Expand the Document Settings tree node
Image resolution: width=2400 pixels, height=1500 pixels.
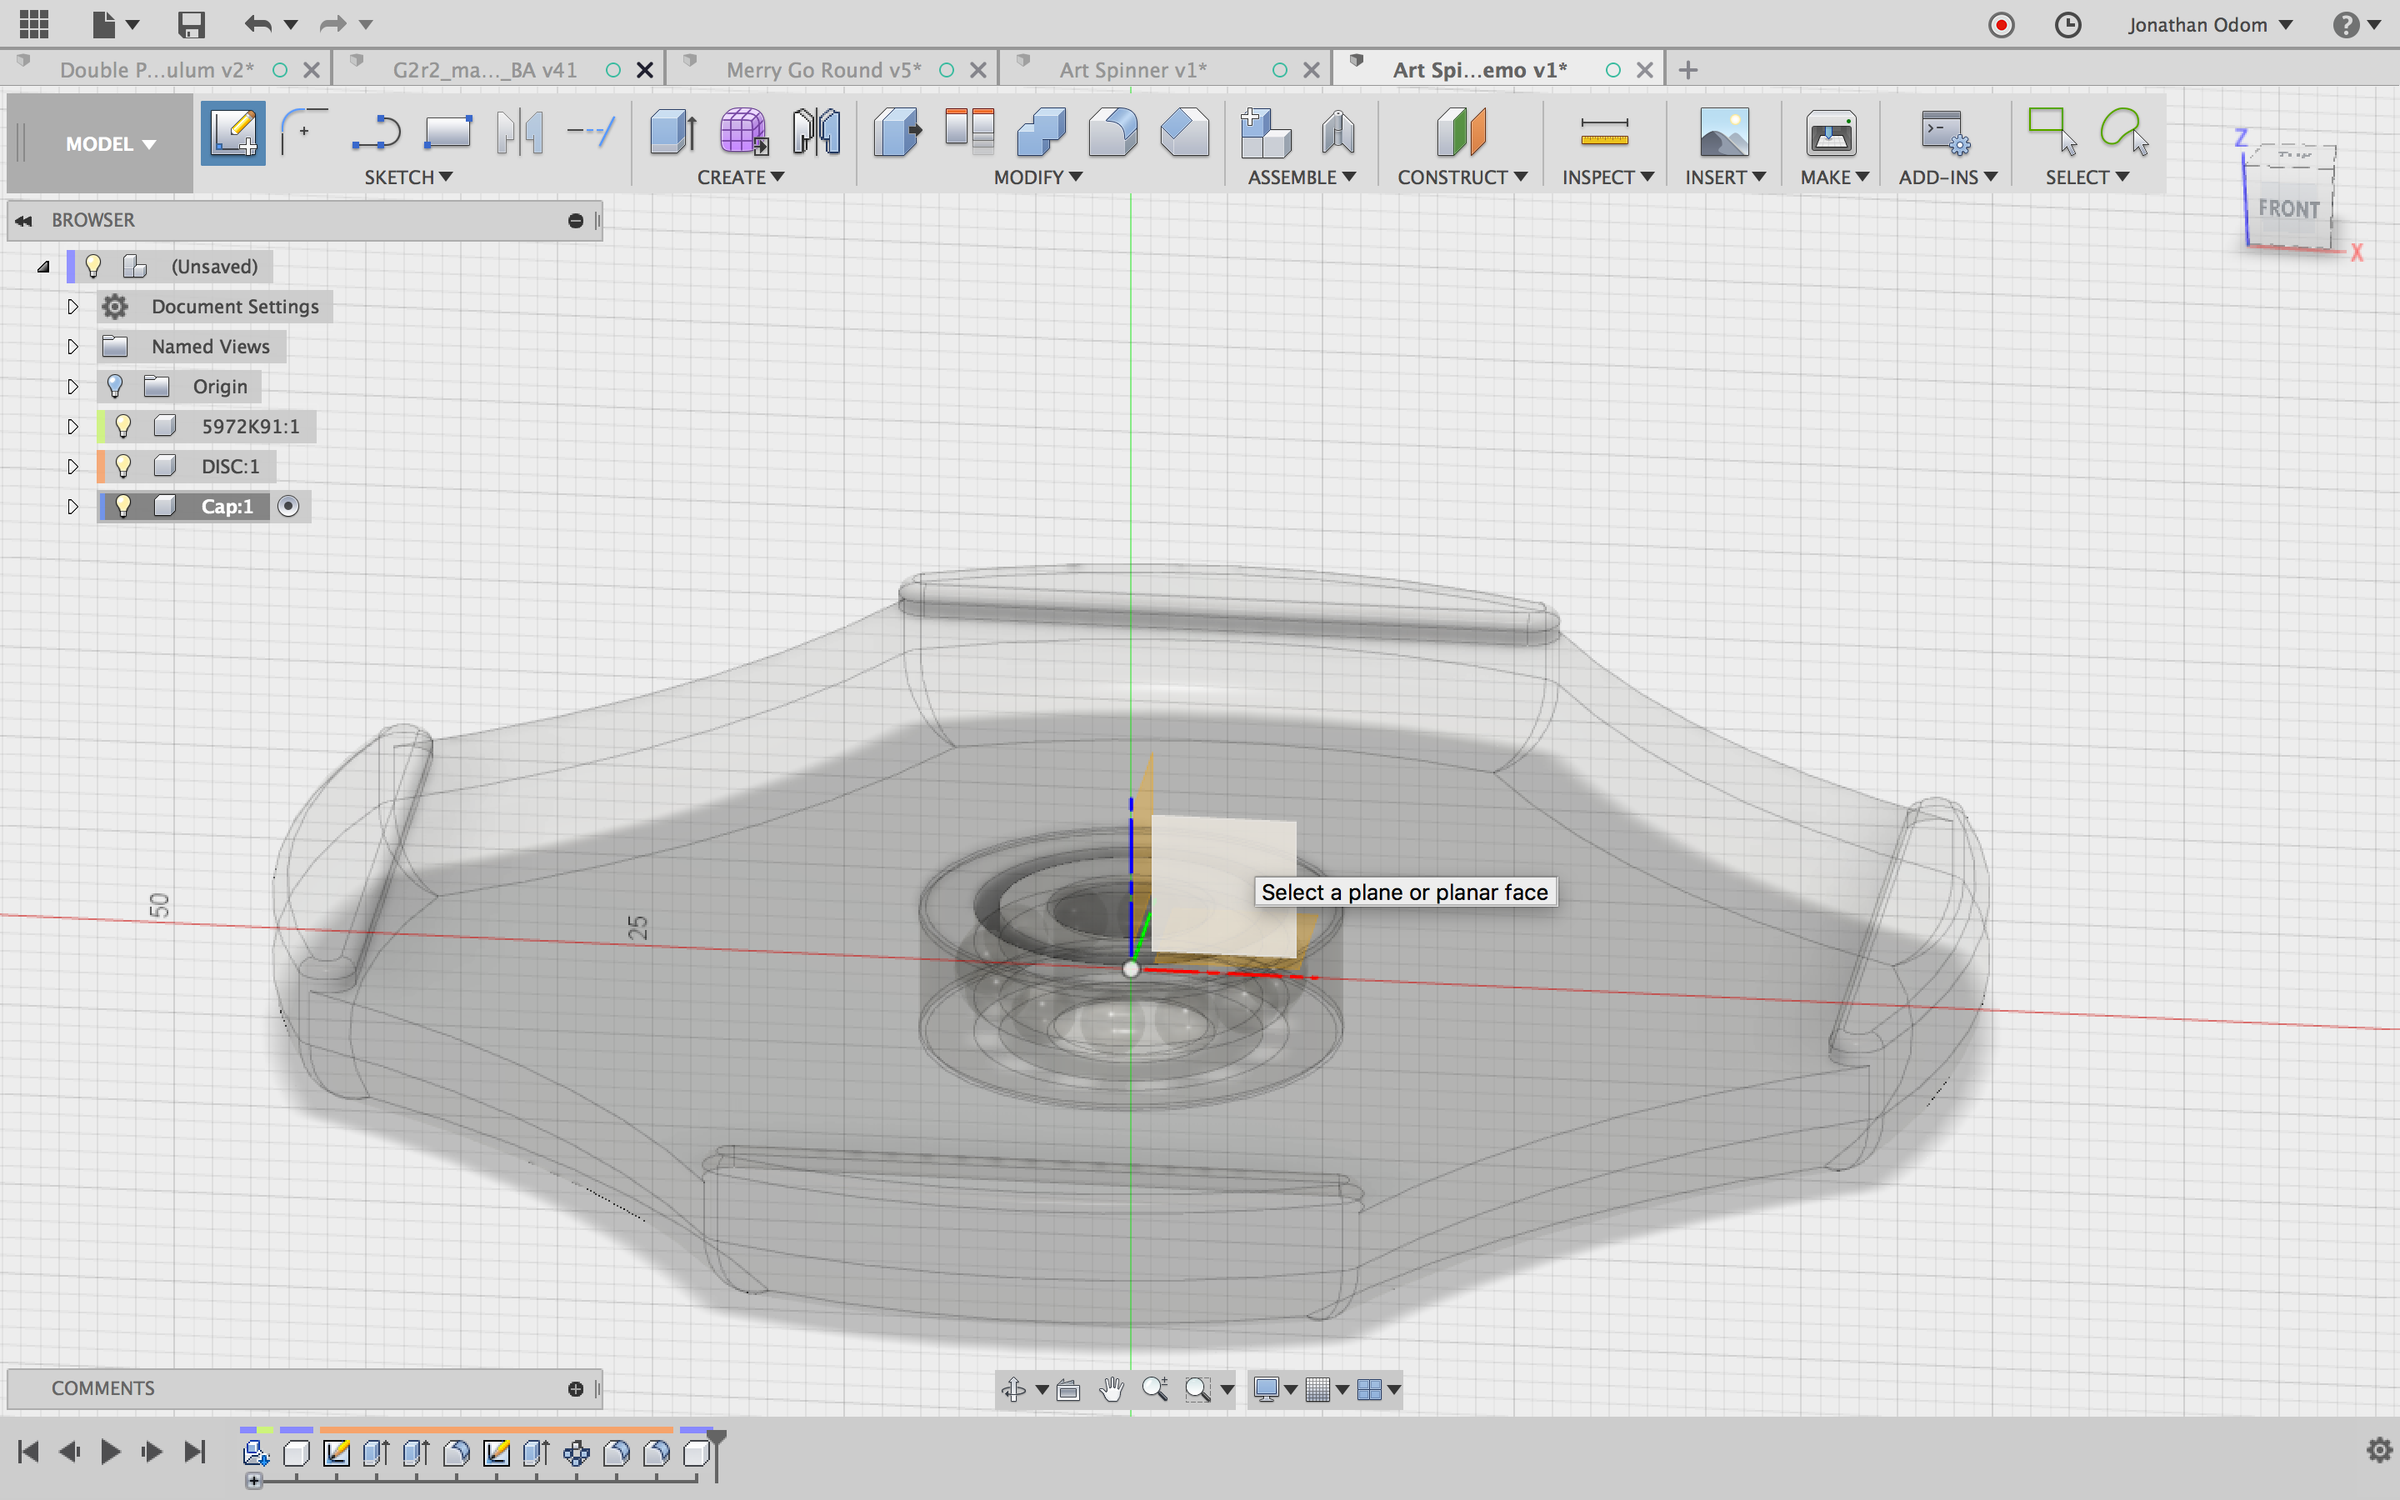coord(72,306)
